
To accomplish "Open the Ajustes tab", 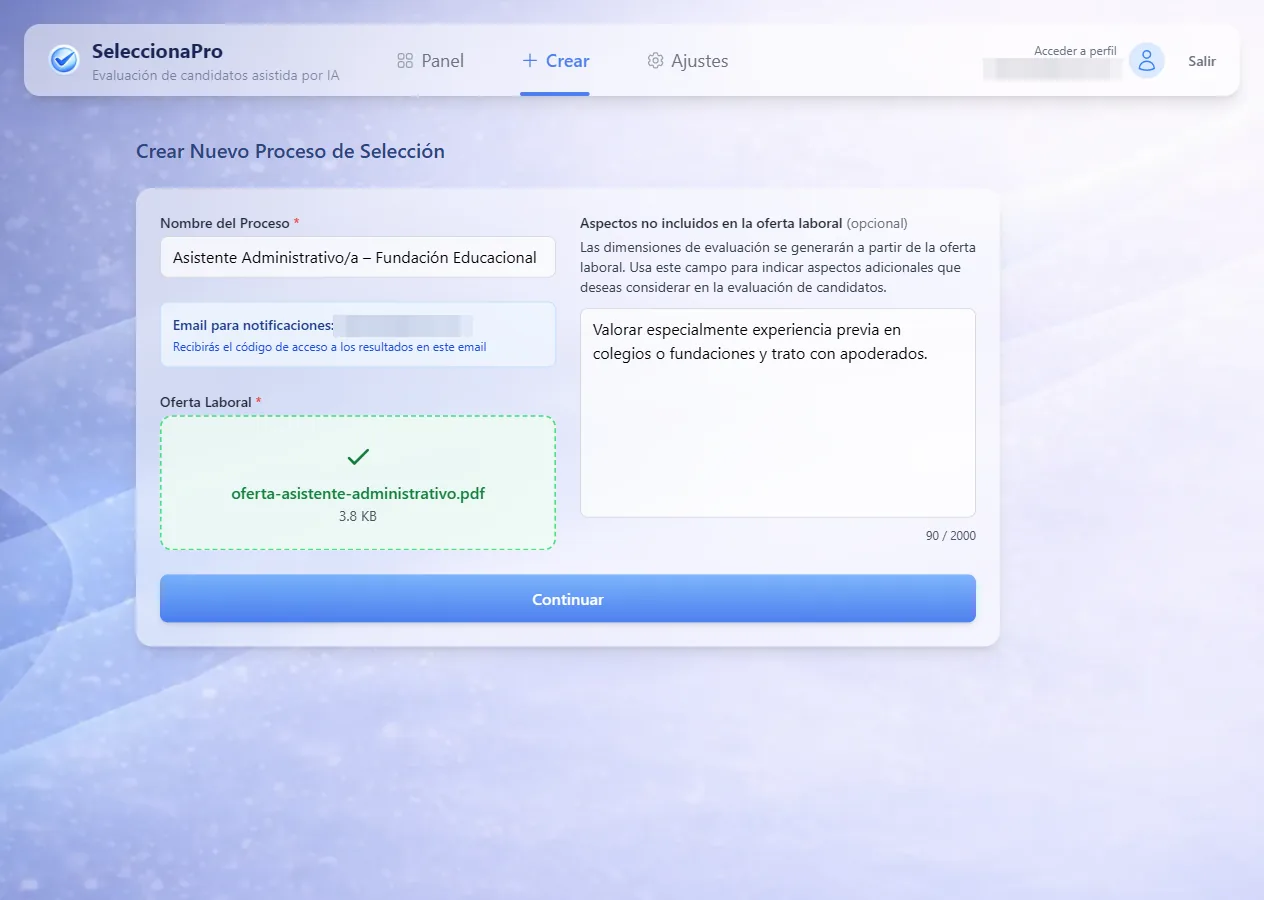I will 687,61.
